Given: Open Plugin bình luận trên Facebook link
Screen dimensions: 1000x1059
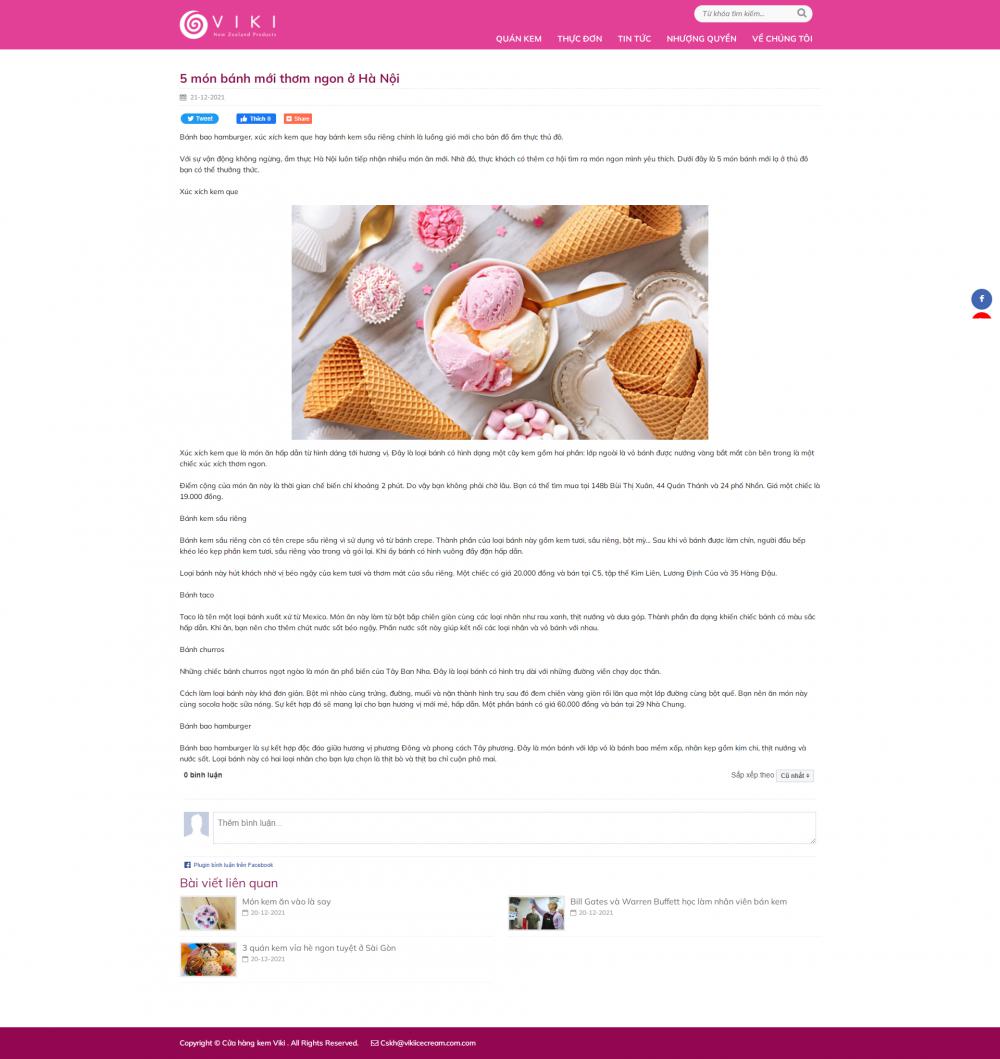Looking at the screenshot, I should 233,864.
